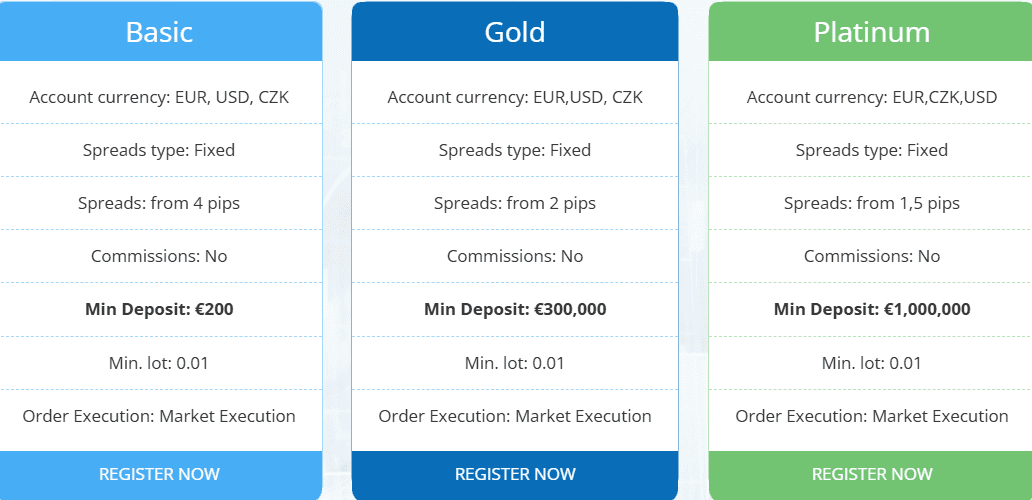Viewport: 1032px width, 500px height.
Task: Click REGISTER NOW under Basic plan
Action: point(159,474)
